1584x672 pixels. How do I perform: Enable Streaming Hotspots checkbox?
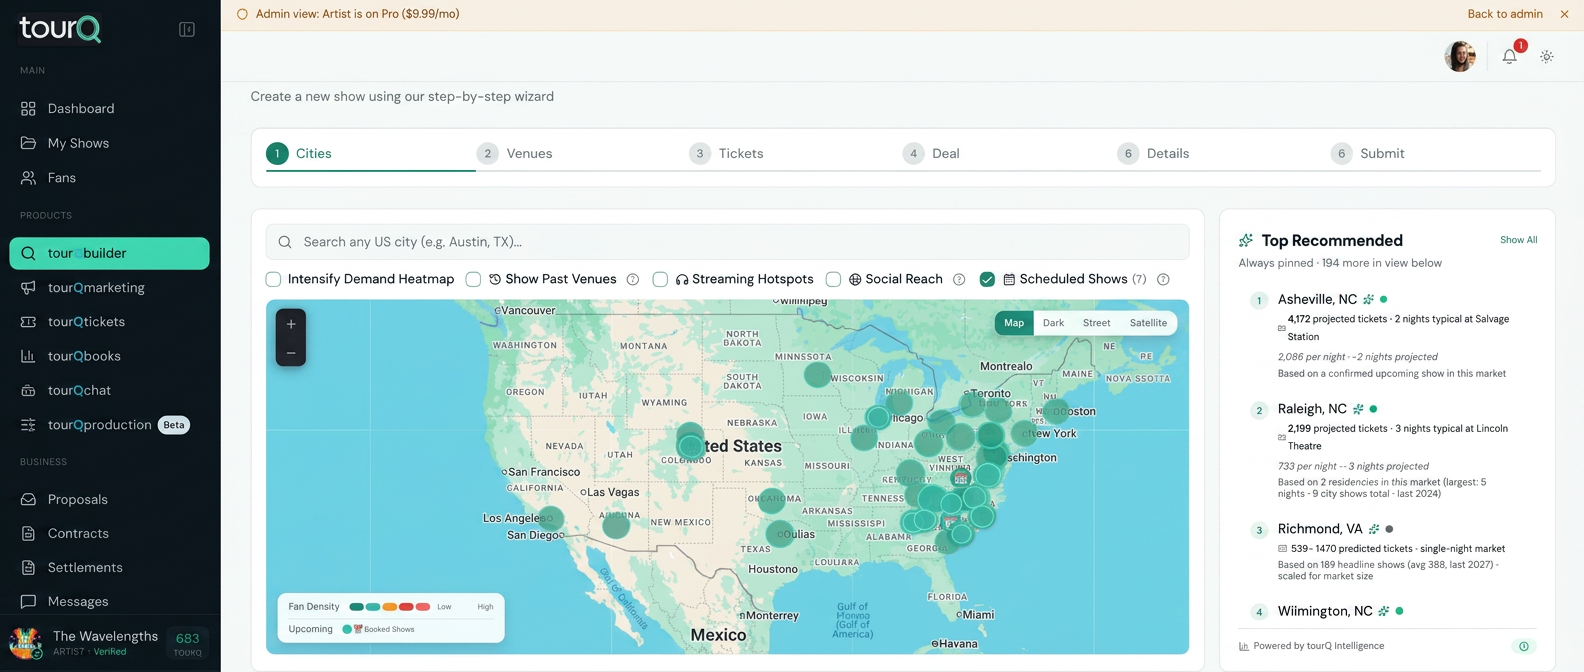click(660, 279)
